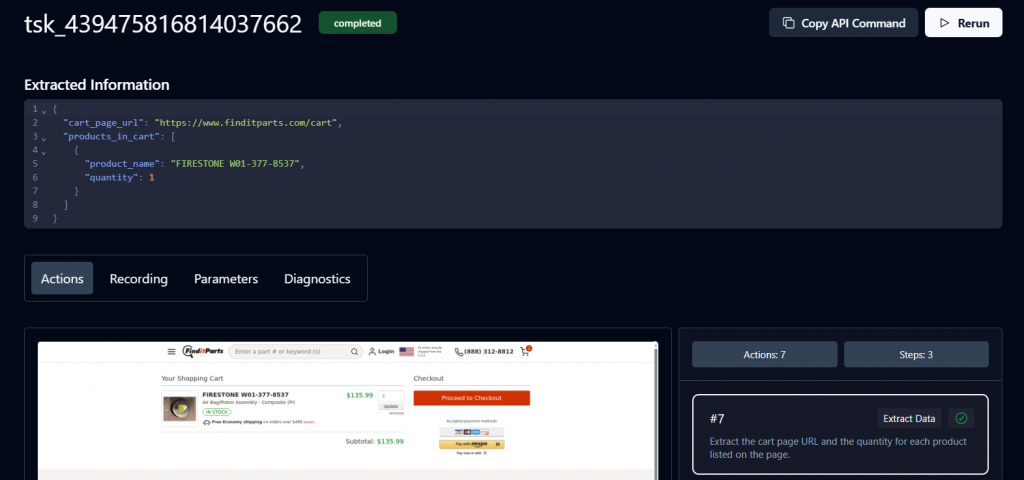Click the green checkmark on action #7

pos(961,418)
